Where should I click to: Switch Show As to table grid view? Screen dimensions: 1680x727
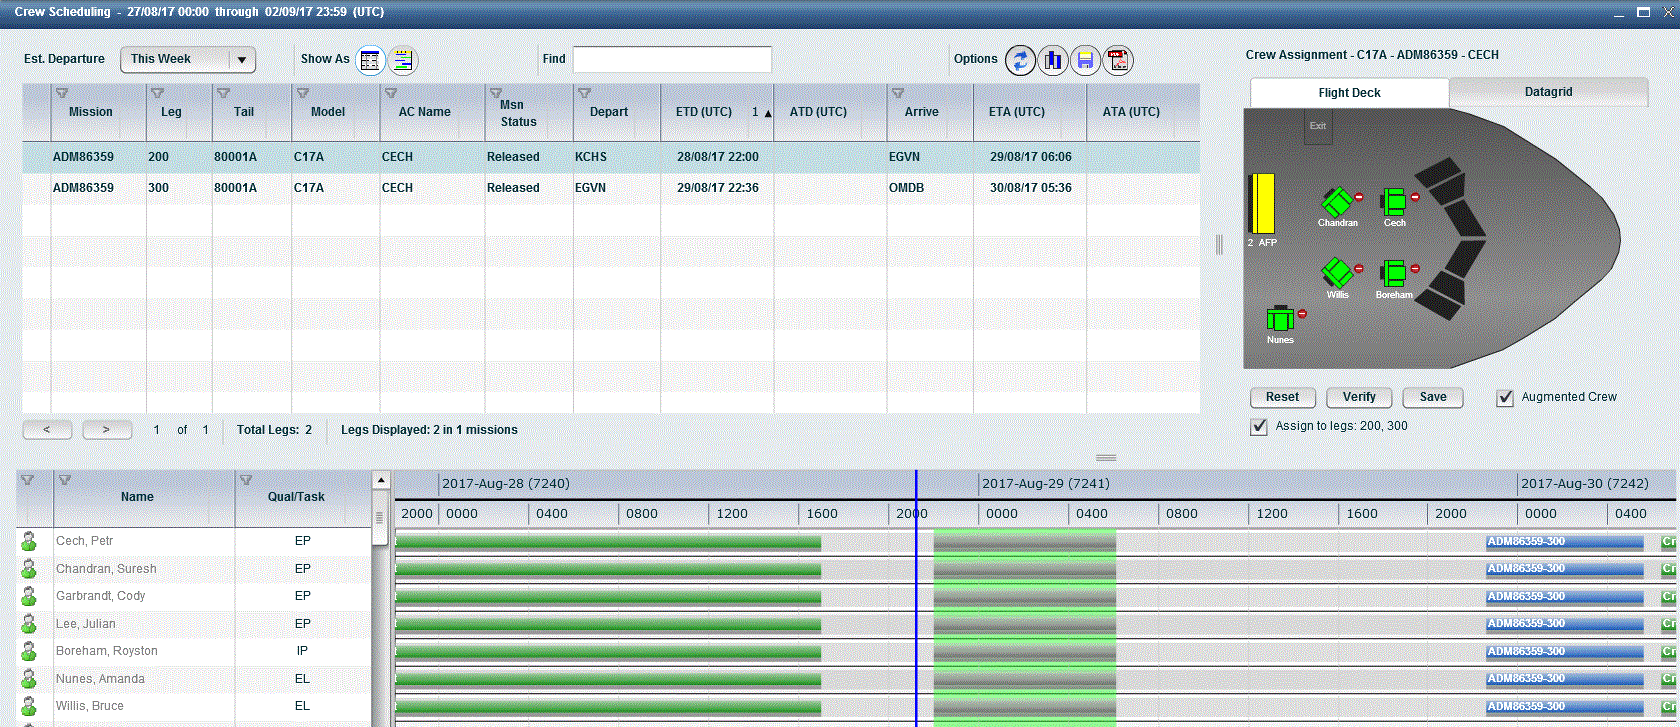[x=370, y=60]
